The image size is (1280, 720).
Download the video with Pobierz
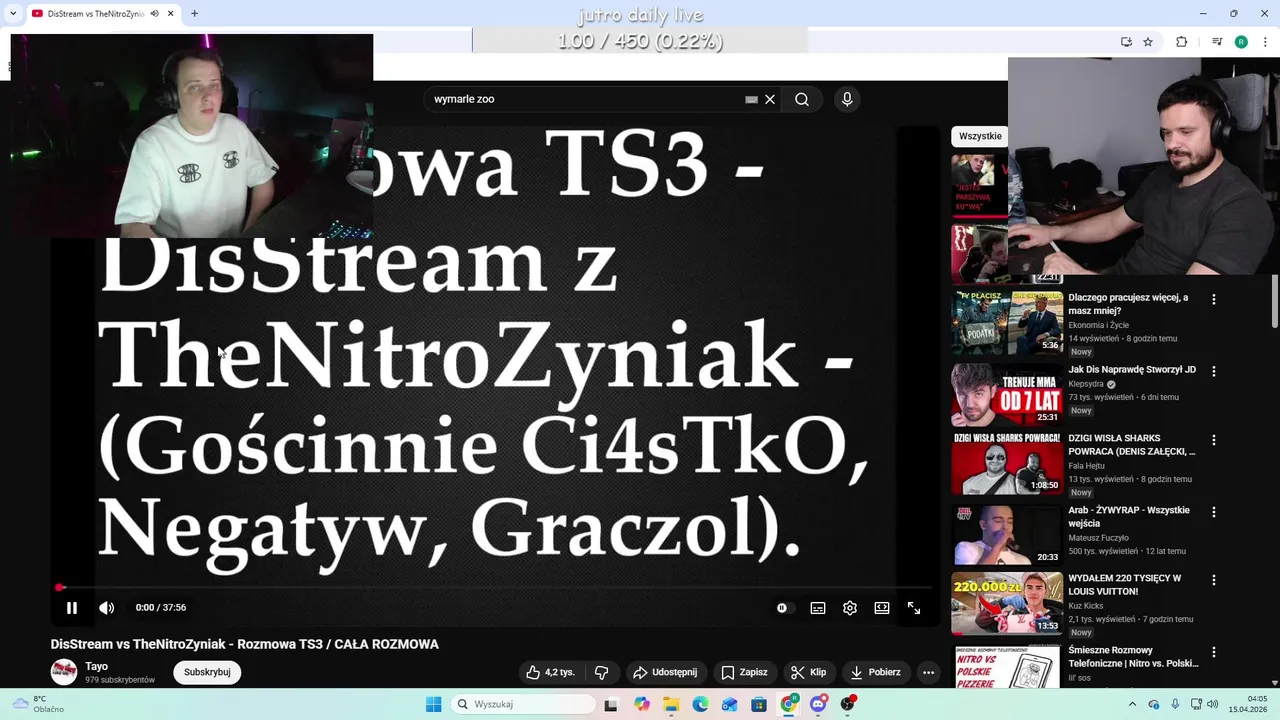pyautogui.click(x=874, y=672)
